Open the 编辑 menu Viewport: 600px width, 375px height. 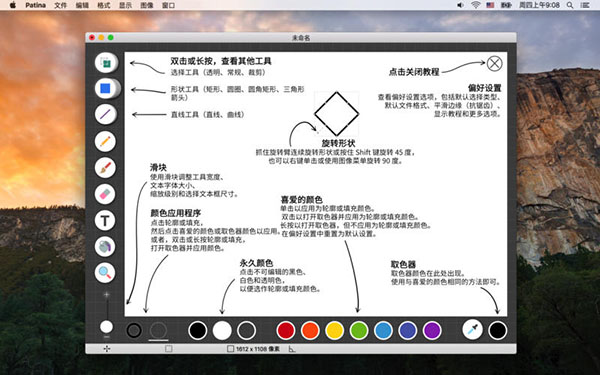82,5
